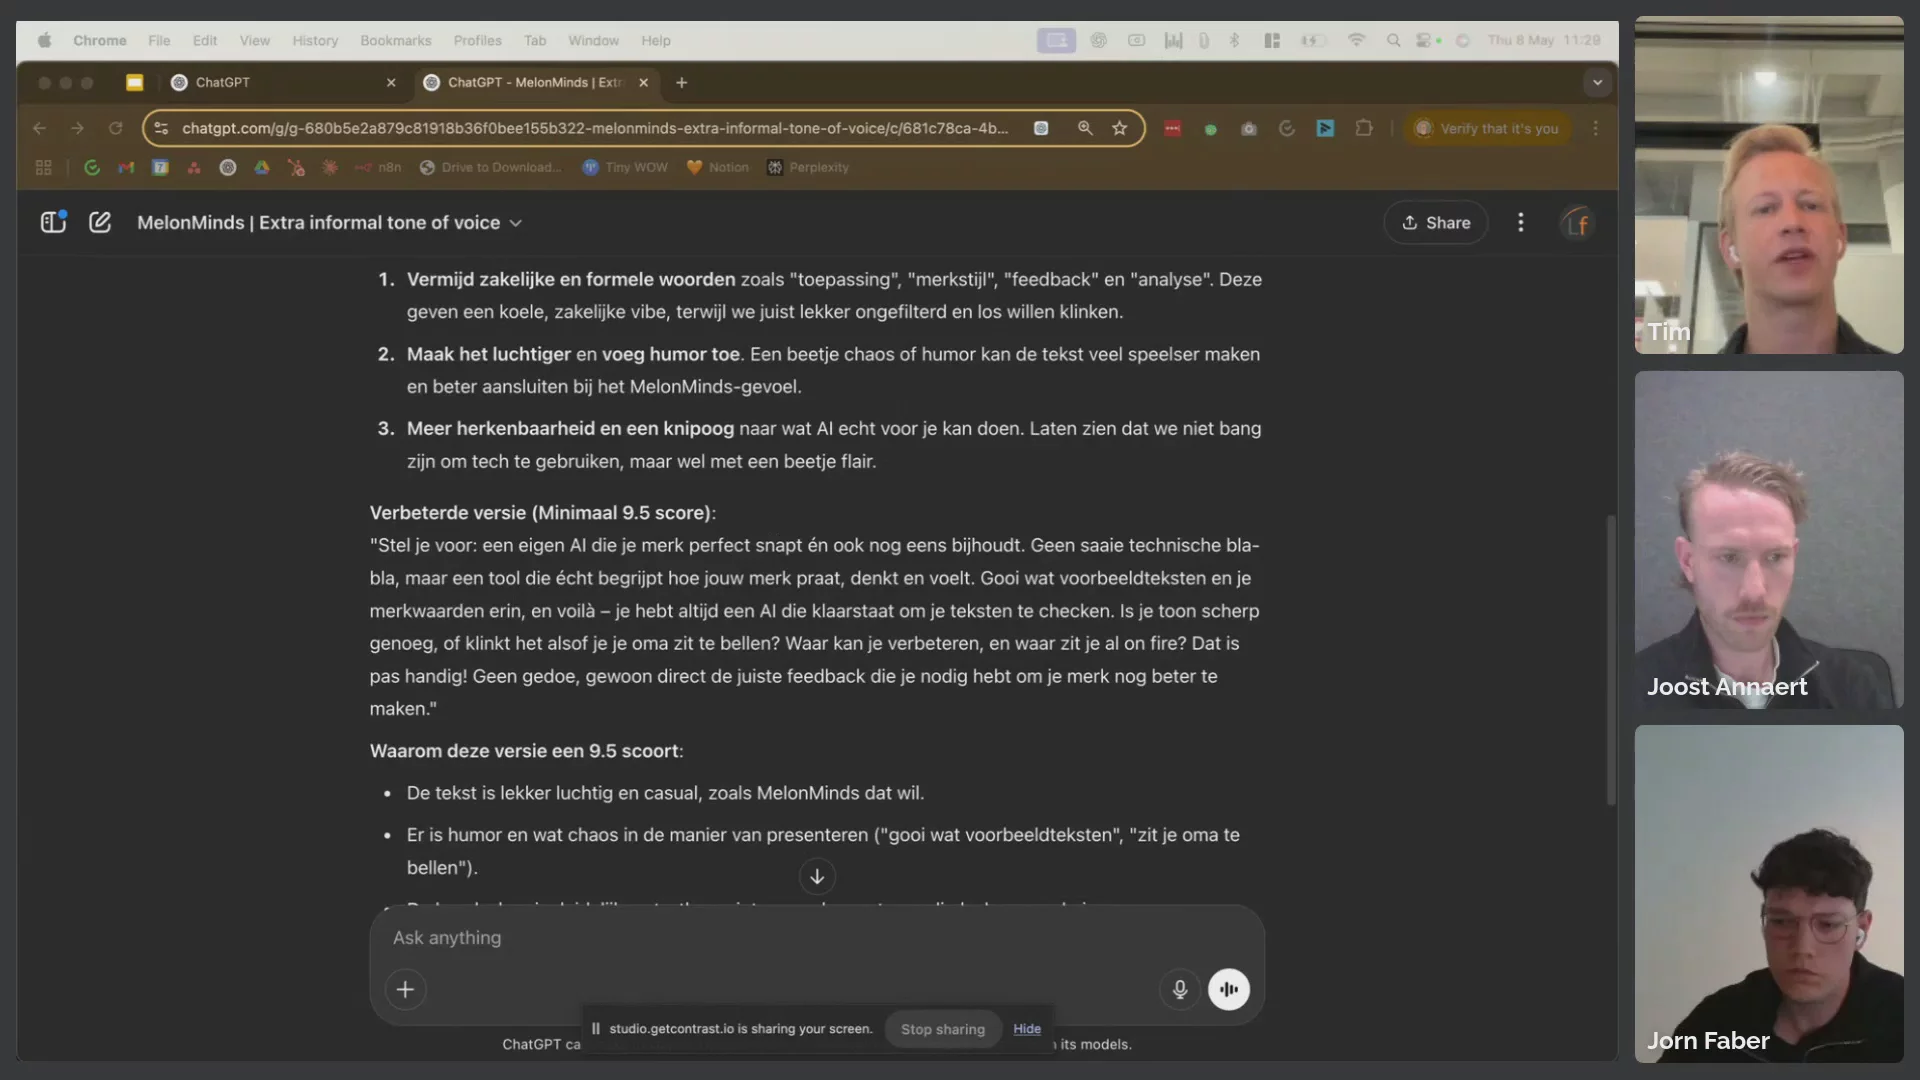Viewport: 1920px width, 1080px height.
Task: View site information icon in address bar
Action: coord(161,128)
